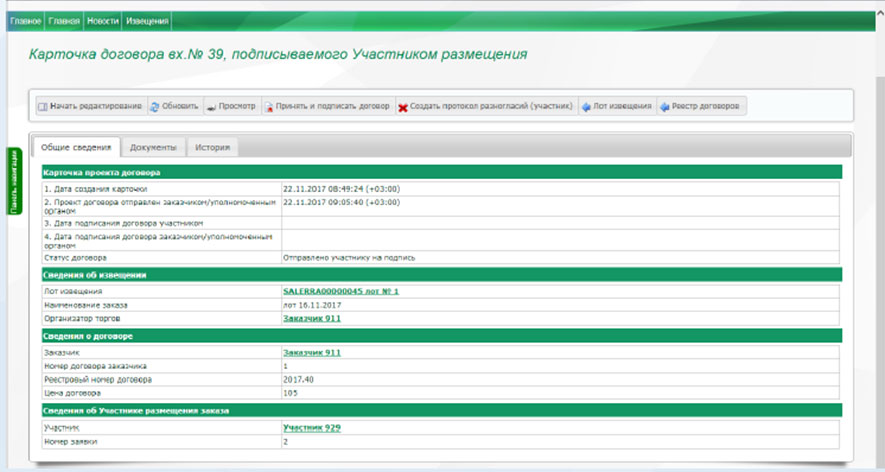
Task: Open the 'Главная' top menu item
Action: click(63, 21)
